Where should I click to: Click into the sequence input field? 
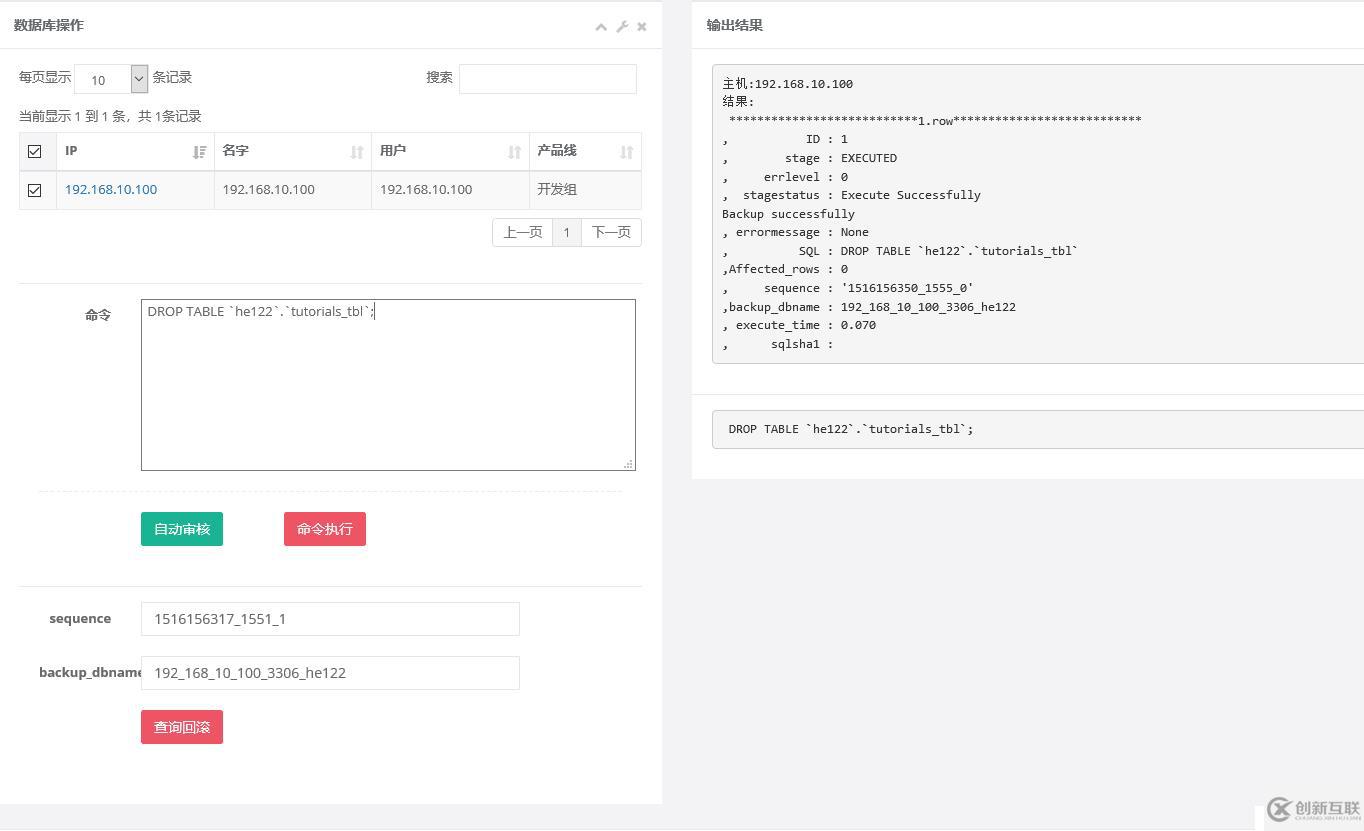[x=330, y=619]
